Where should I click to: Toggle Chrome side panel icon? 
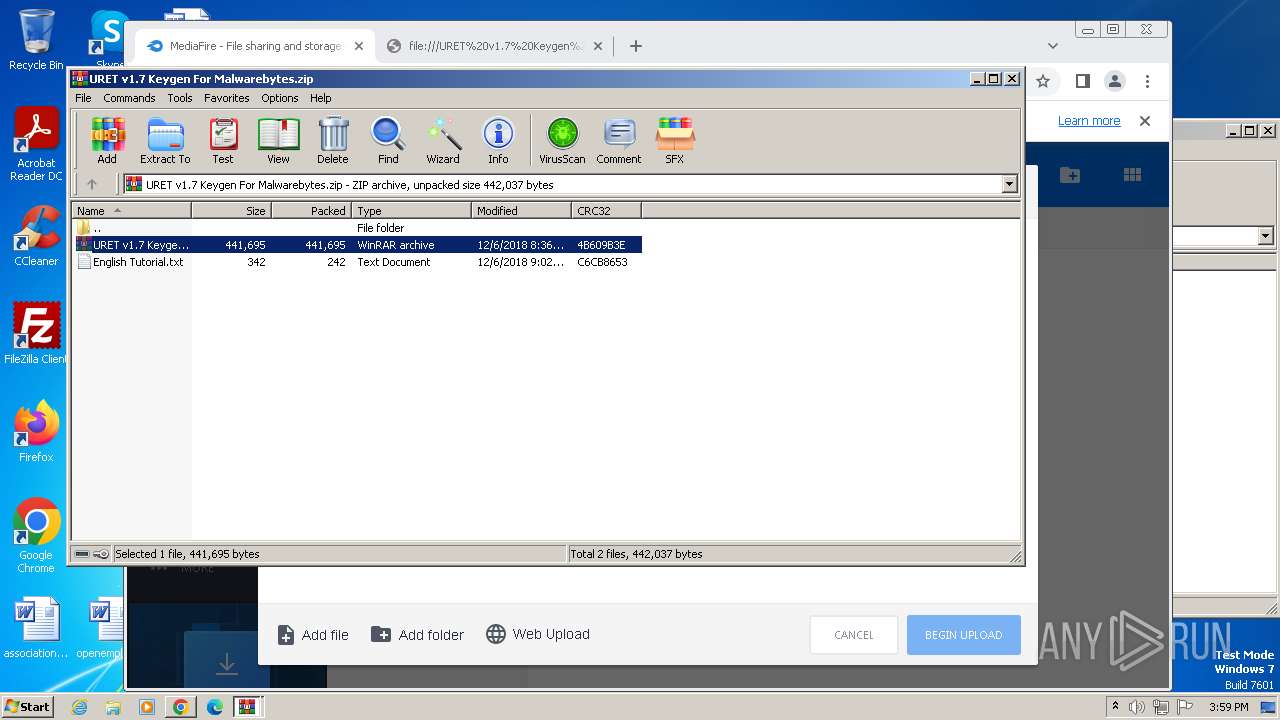coord(1082,81)
